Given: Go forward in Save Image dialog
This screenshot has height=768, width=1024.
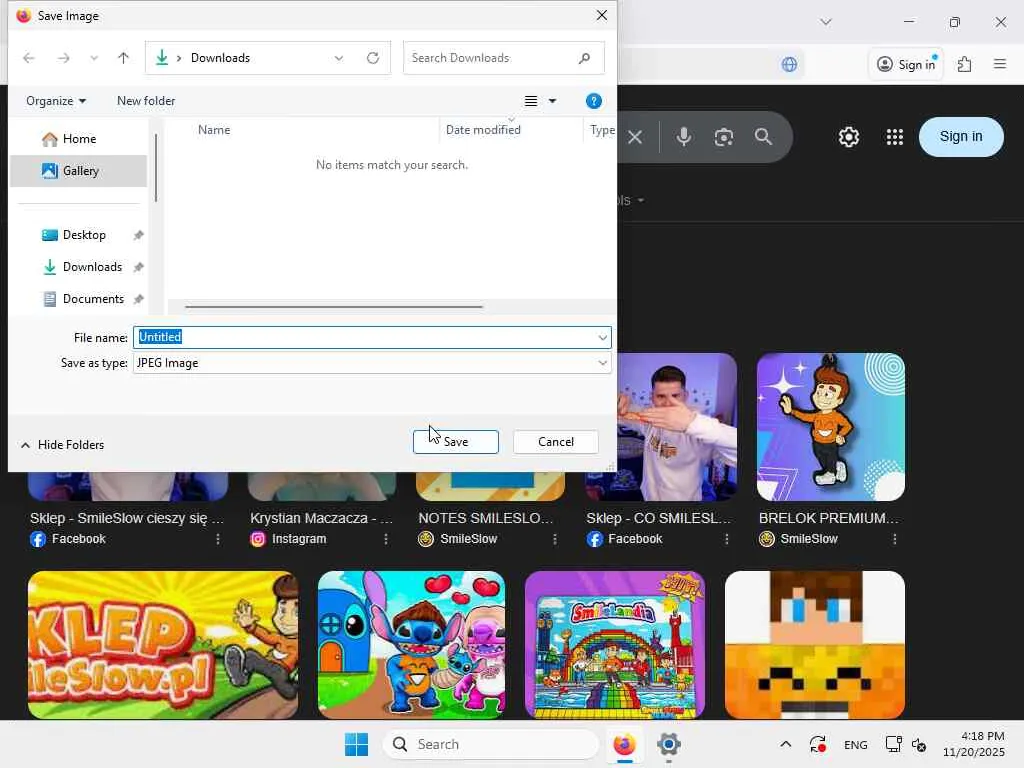Looking at the screenshot, I should (x=63, y=58).
